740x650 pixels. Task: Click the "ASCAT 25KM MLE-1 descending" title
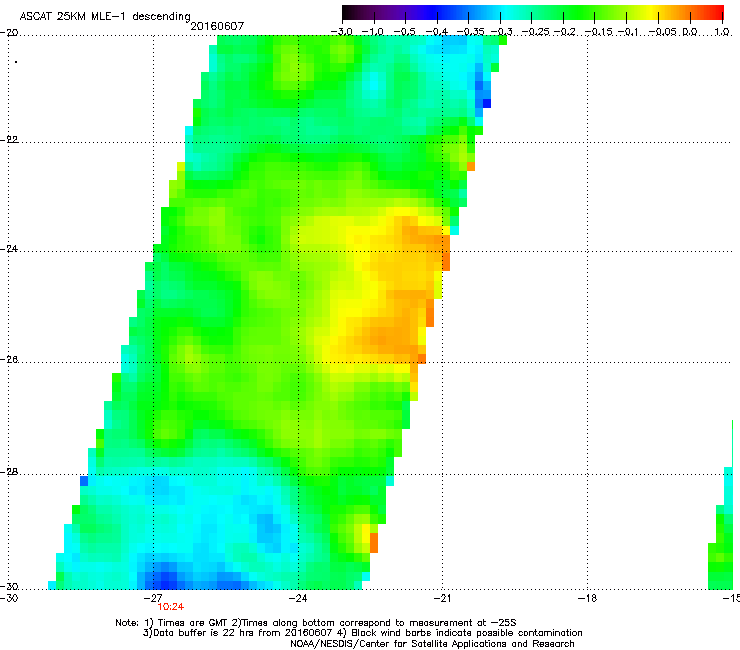tap(105, 17)
